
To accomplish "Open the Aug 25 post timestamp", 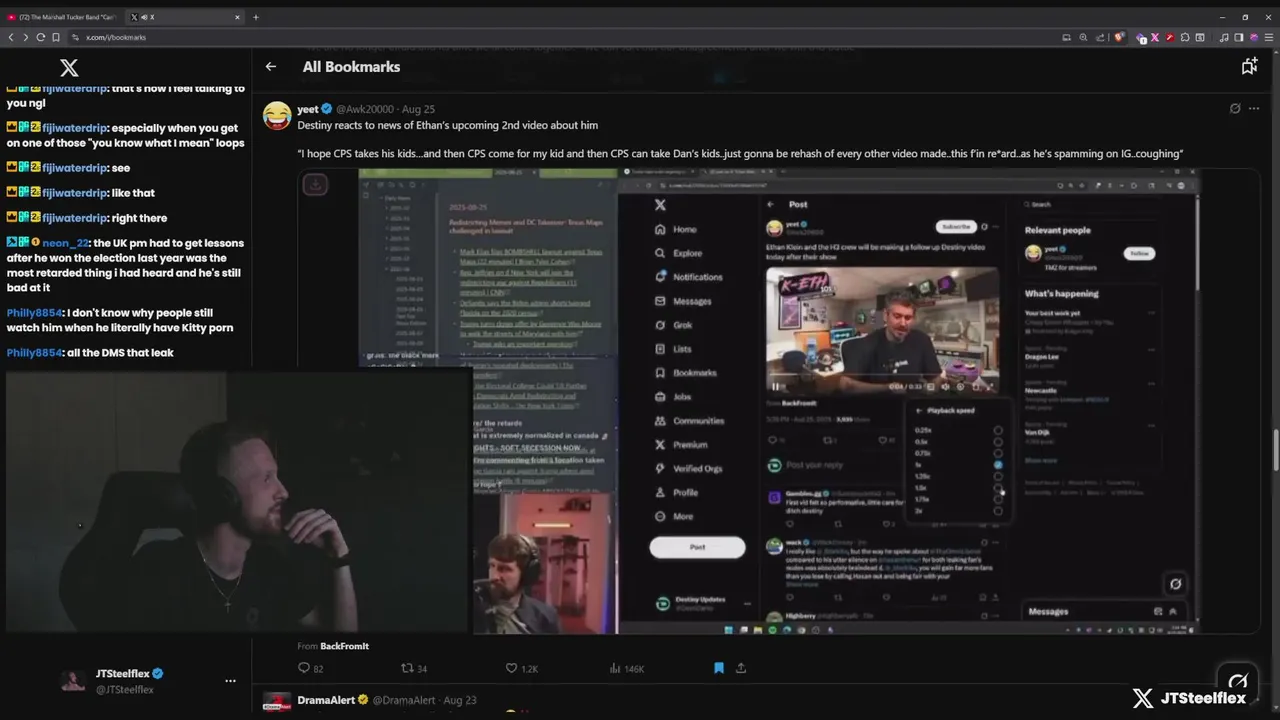I will 418,109.
